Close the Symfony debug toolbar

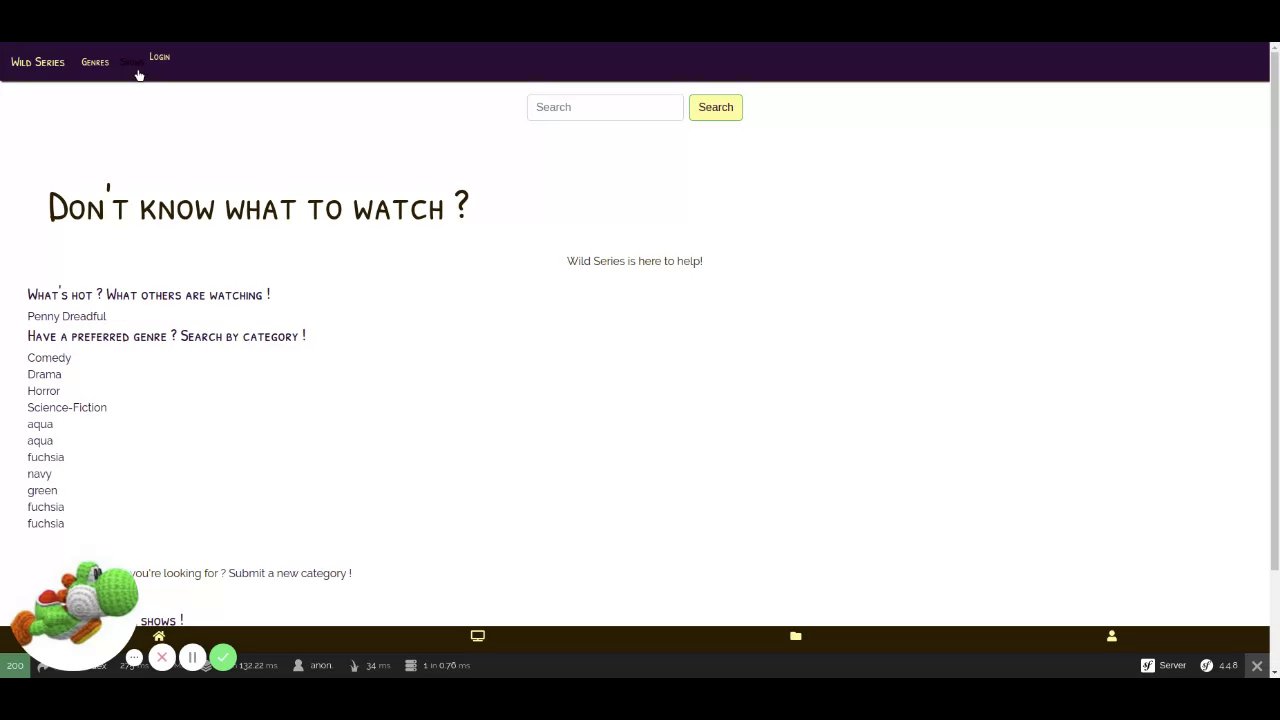(1257, 666)
